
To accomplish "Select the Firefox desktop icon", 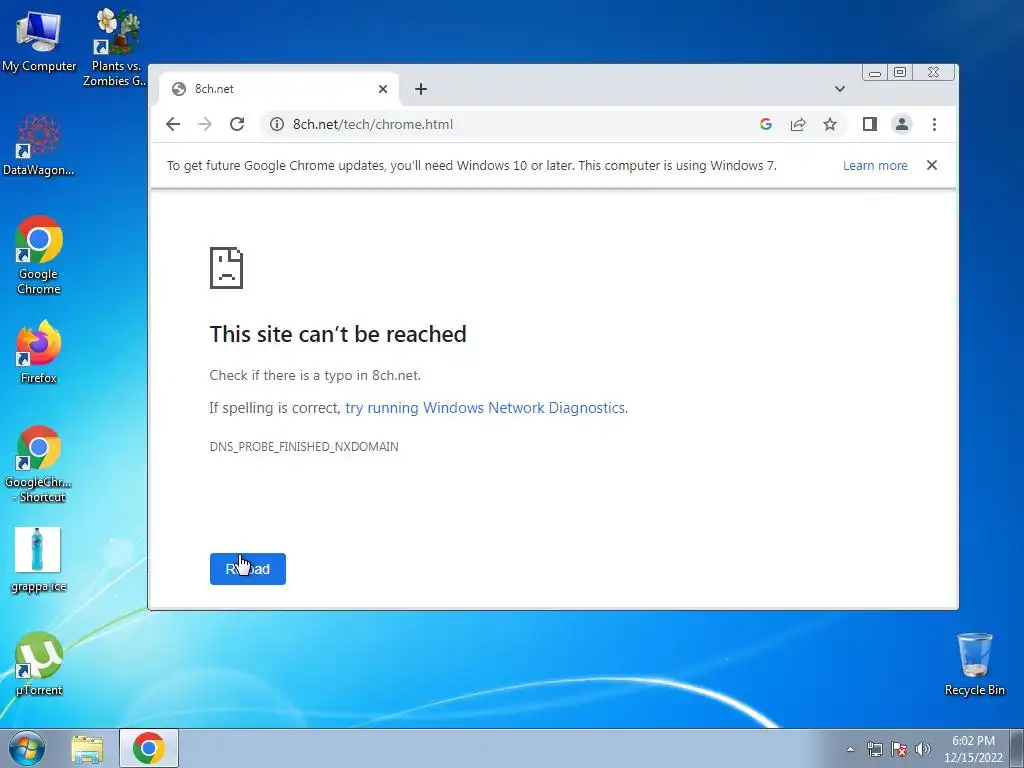I will 39,351.
